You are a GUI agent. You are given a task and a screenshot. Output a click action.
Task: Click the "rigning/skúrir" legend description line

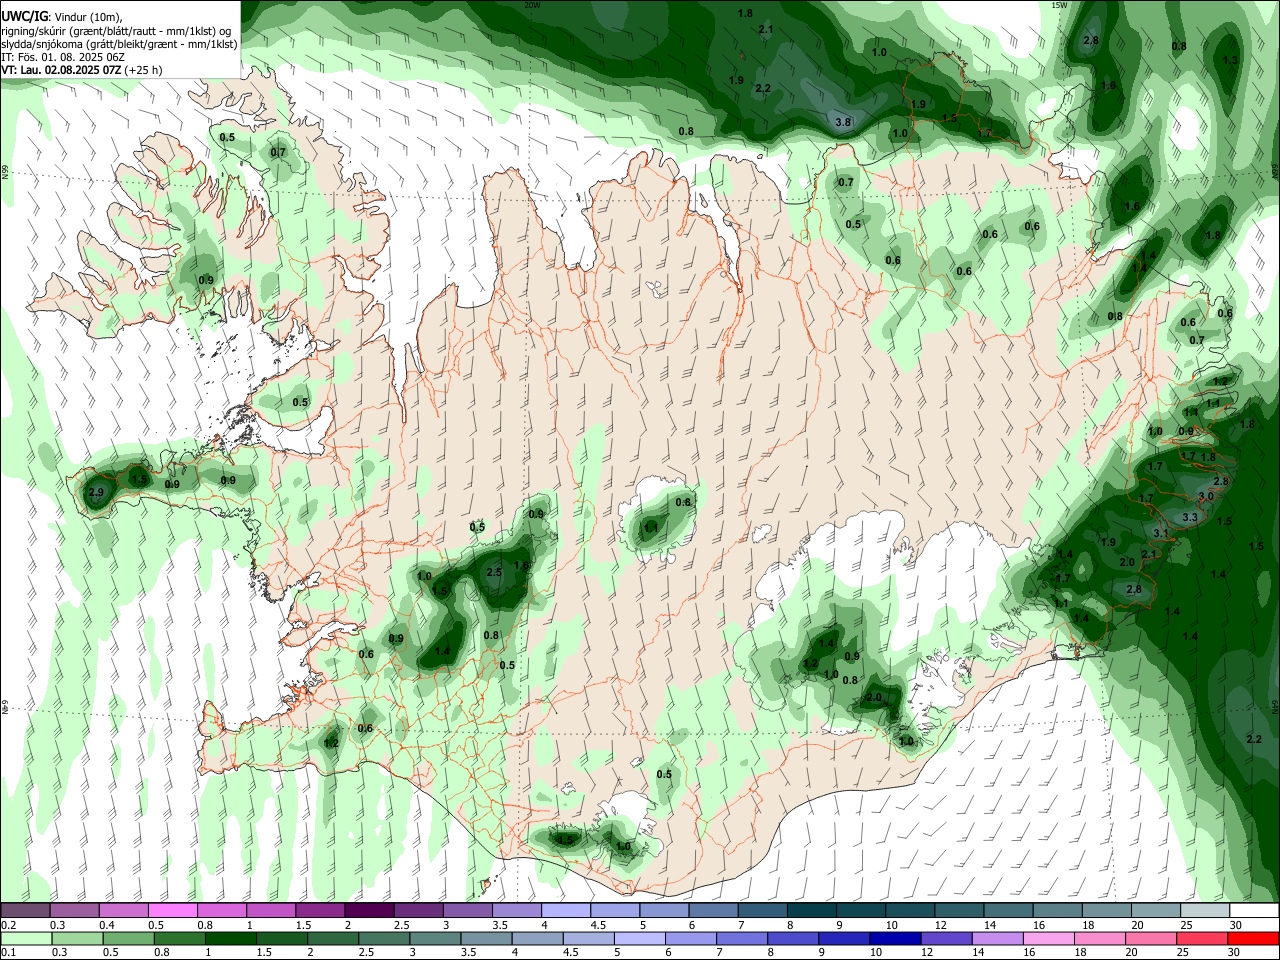(119, 30)
